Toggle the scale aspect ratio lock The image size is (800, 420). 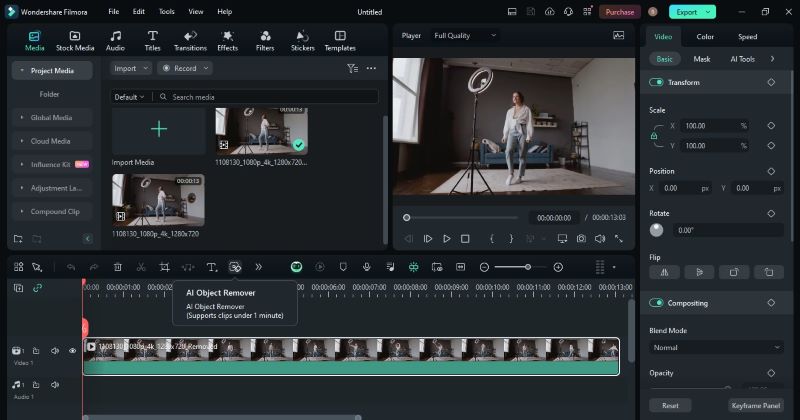[654, 136]
